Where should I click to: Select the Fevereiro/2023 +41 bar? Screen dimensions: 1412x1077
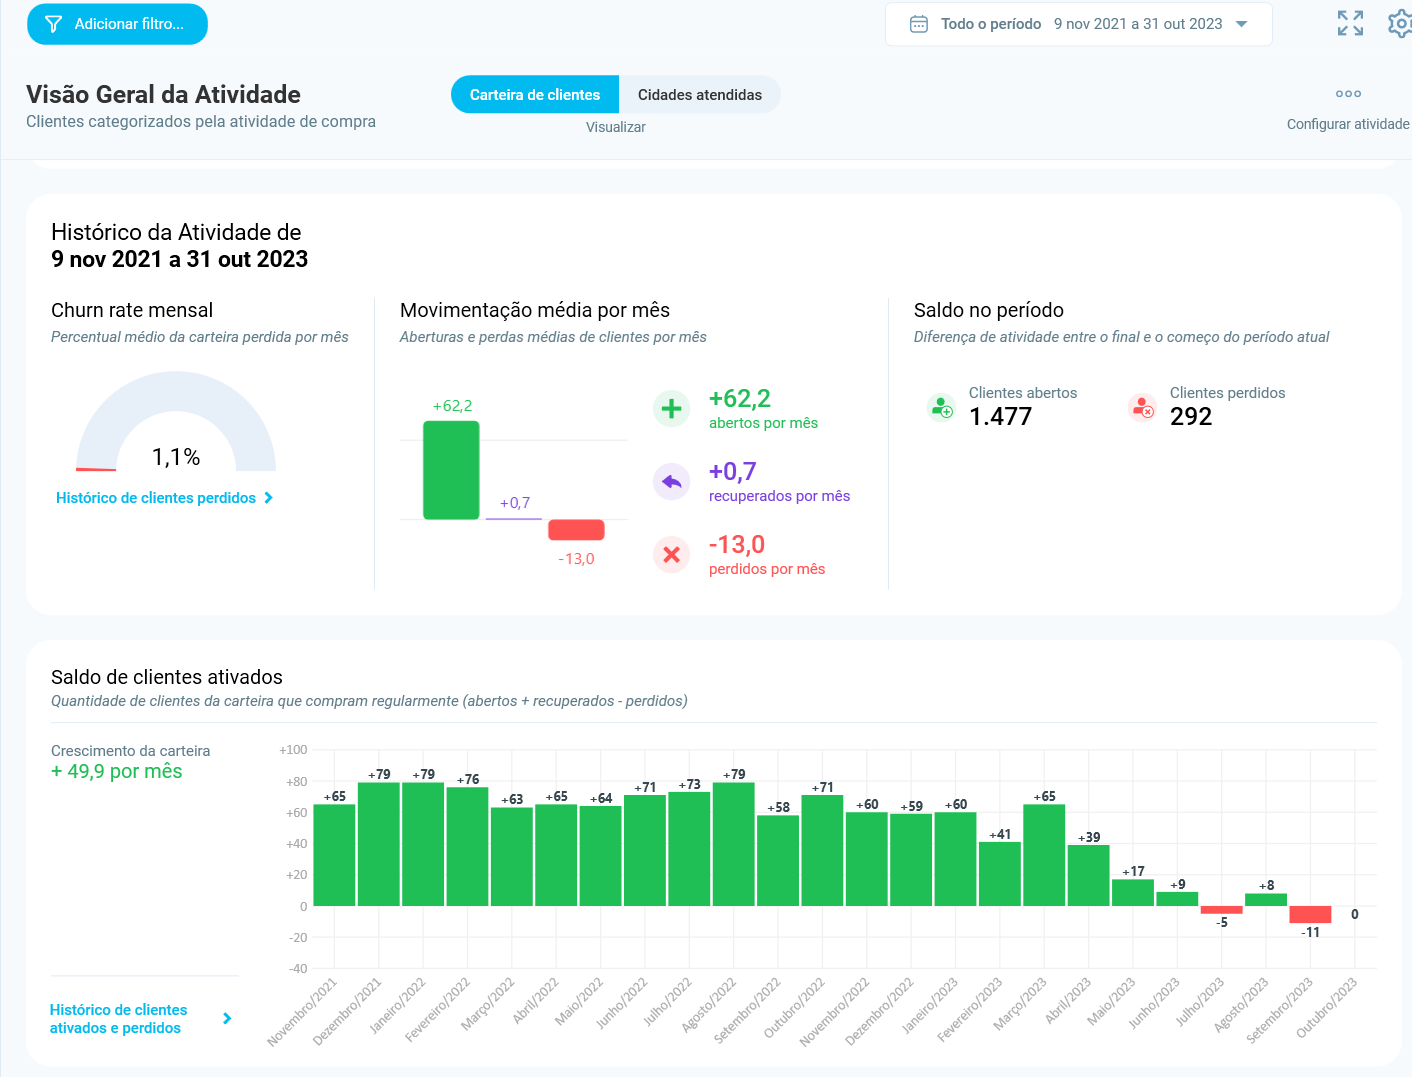pos(1000,875)
